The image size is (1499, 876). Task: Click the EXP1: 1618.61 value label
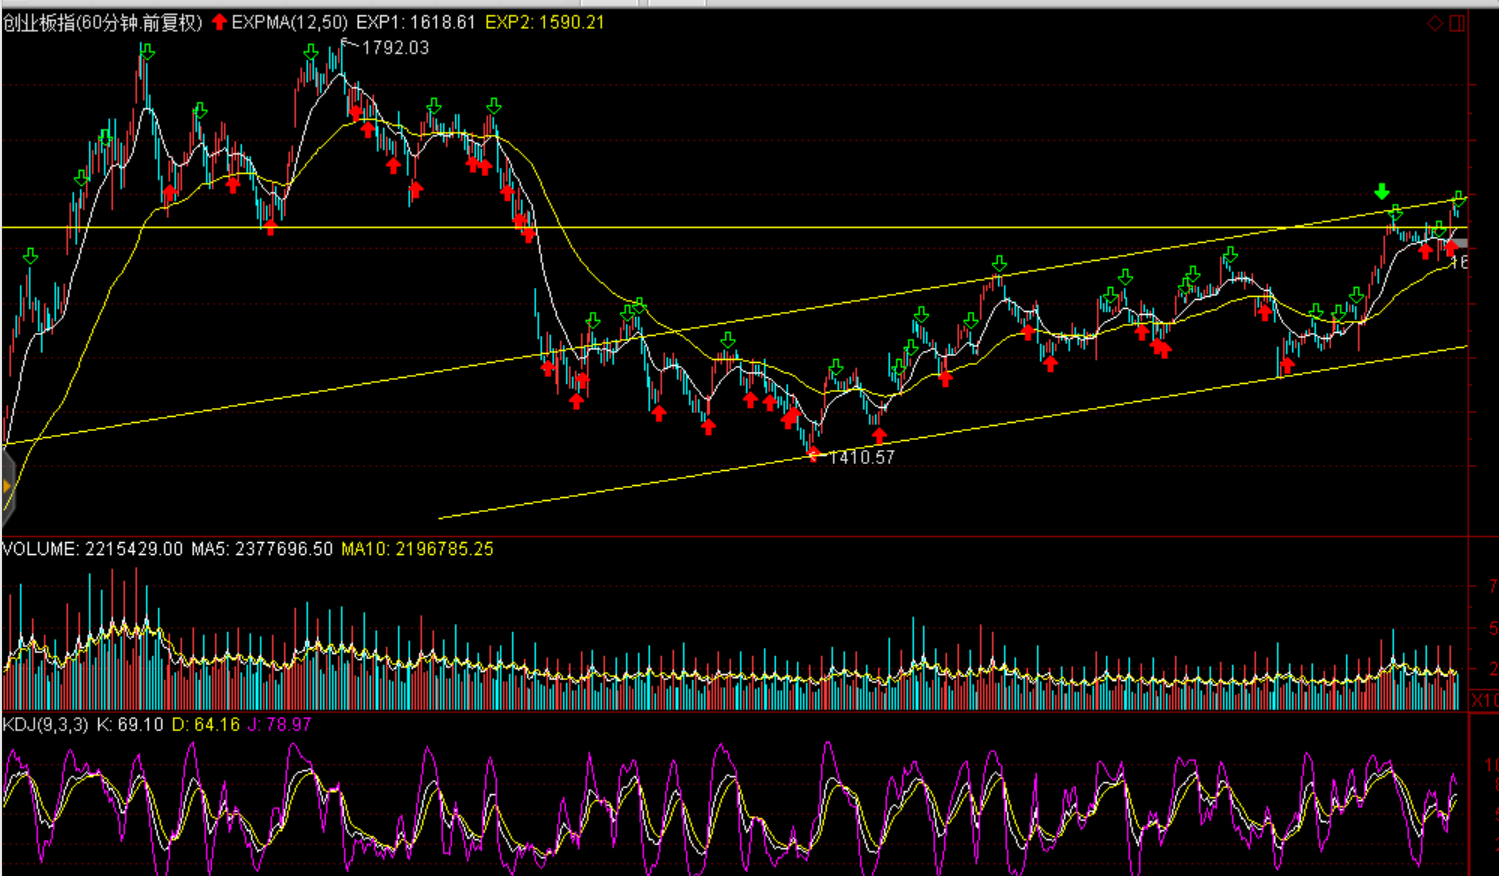tap(415, 22)
